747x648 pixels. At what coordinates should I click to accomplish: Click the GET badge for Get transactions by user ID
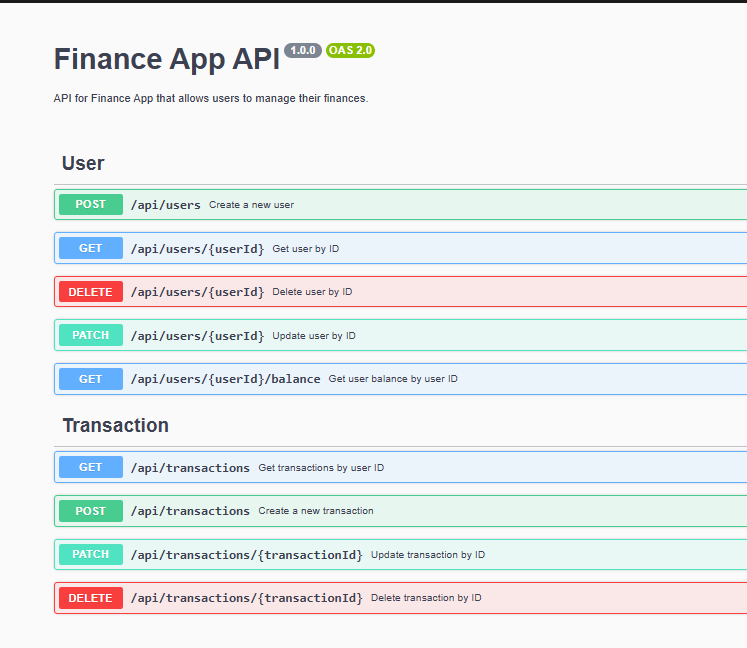pyautogui.click(x=91, y=467)
